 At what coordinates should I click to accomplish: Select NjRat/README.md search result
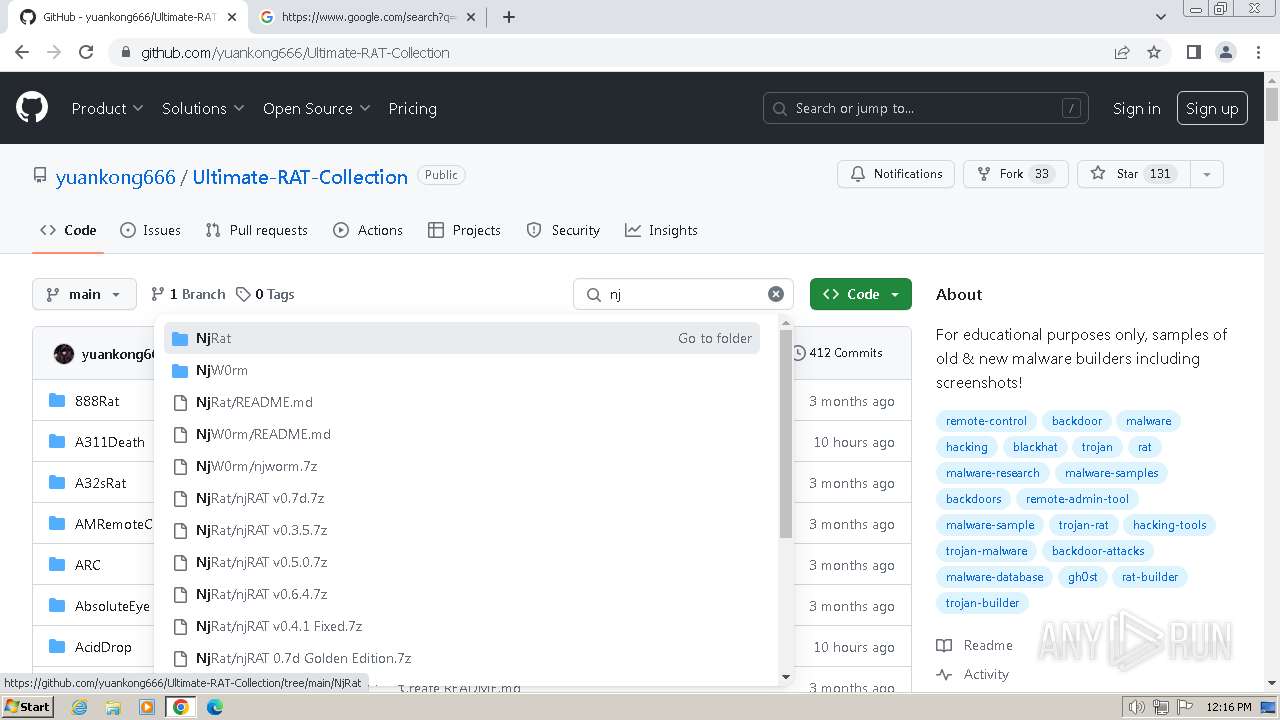click(x=462, y=402)
